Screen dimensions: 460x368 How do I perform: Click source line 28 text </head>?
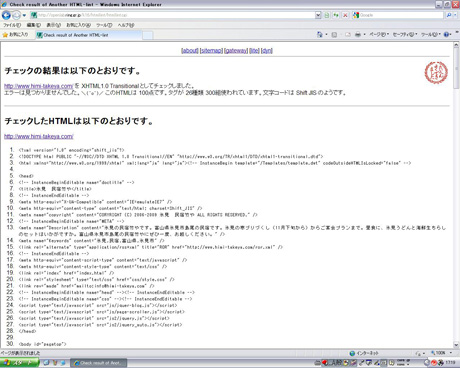pyautogui.click(x=27, y=331)
